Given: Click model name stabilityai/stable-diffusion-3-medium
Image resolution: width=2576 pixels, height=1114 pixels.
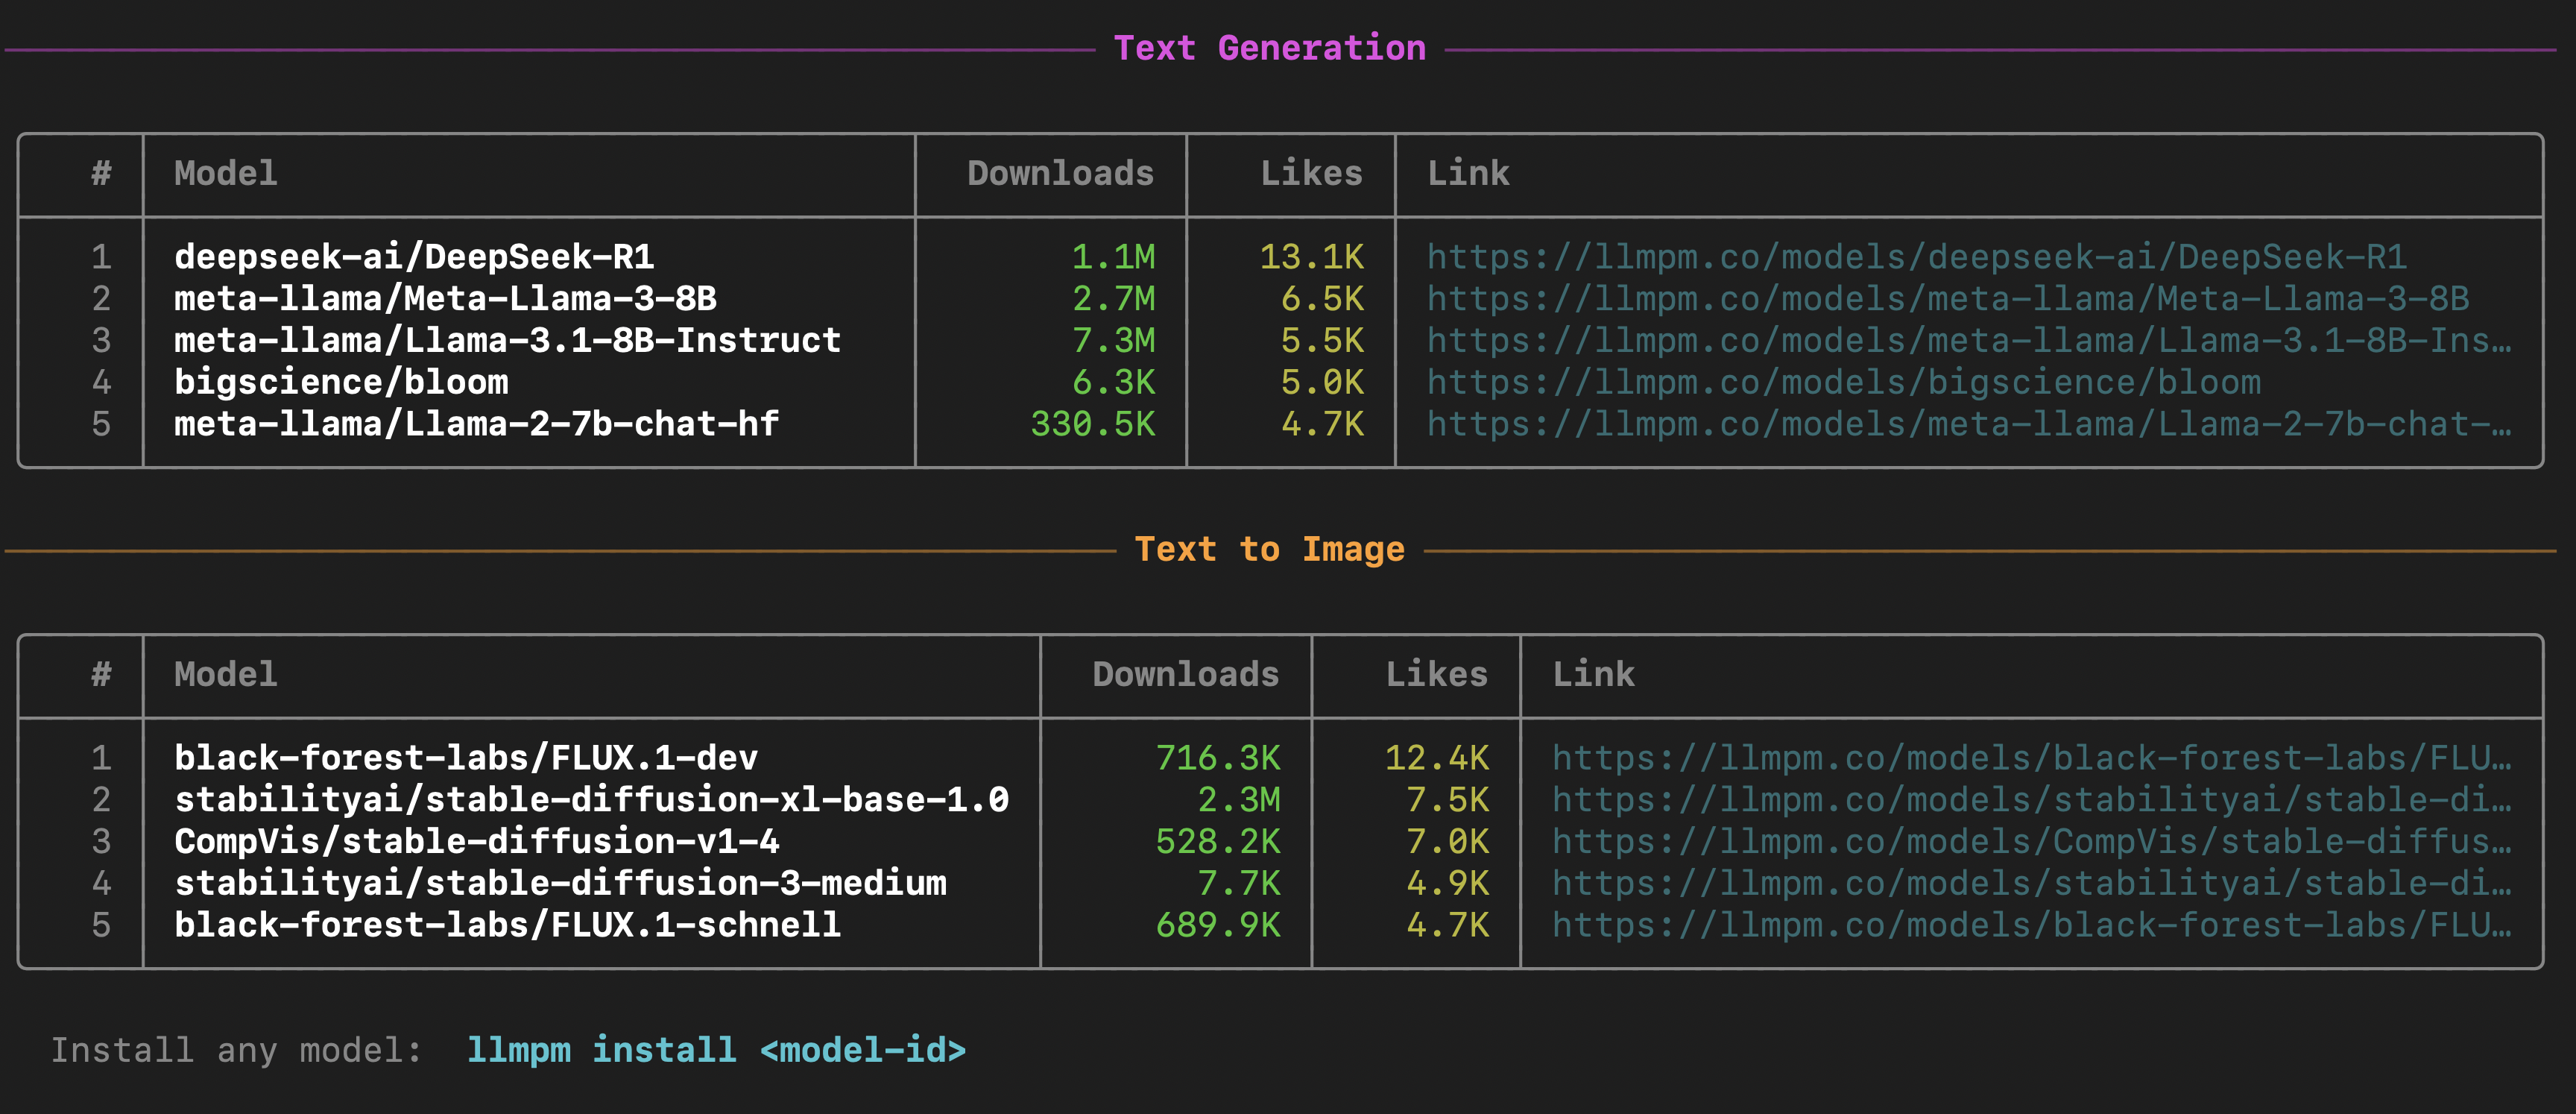Looking at the screenshot, I should point(560,884).
